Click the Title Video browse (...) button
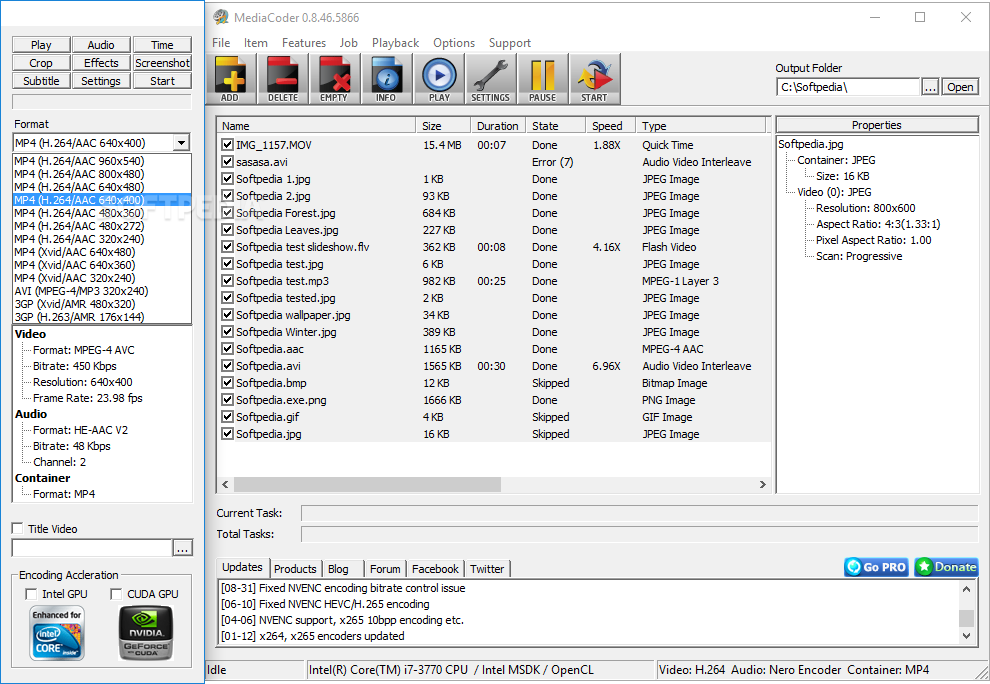990x684 pixels. tap(182, 548)
